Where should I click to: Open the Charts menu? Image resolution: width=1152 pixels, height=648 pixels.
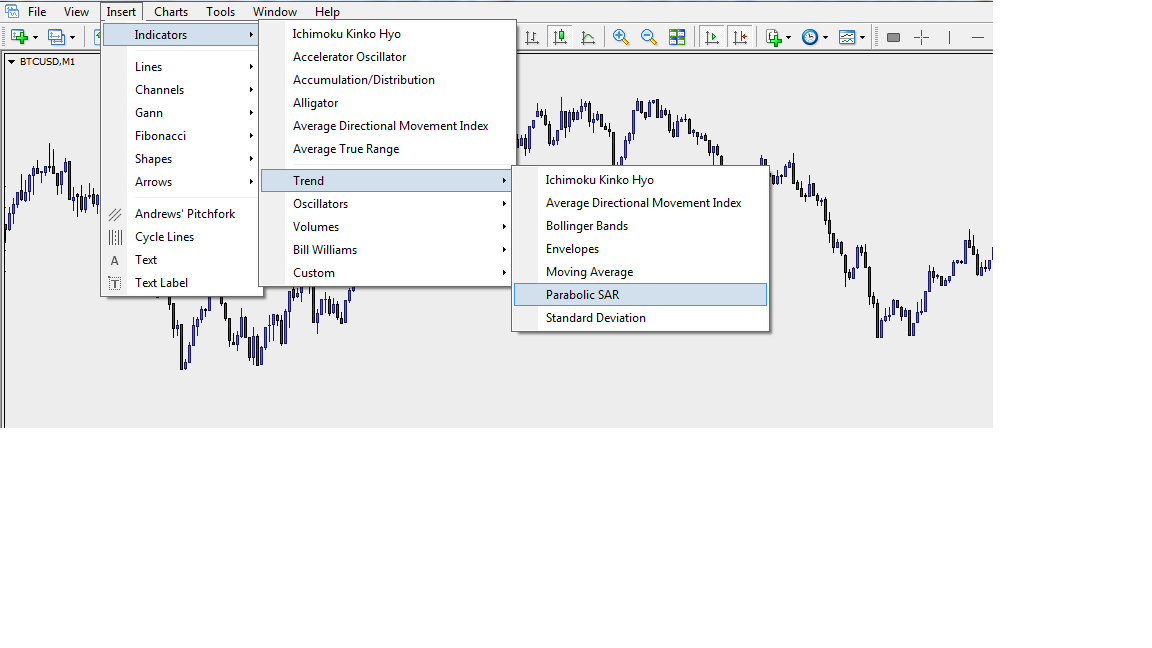tap(171, 12)
